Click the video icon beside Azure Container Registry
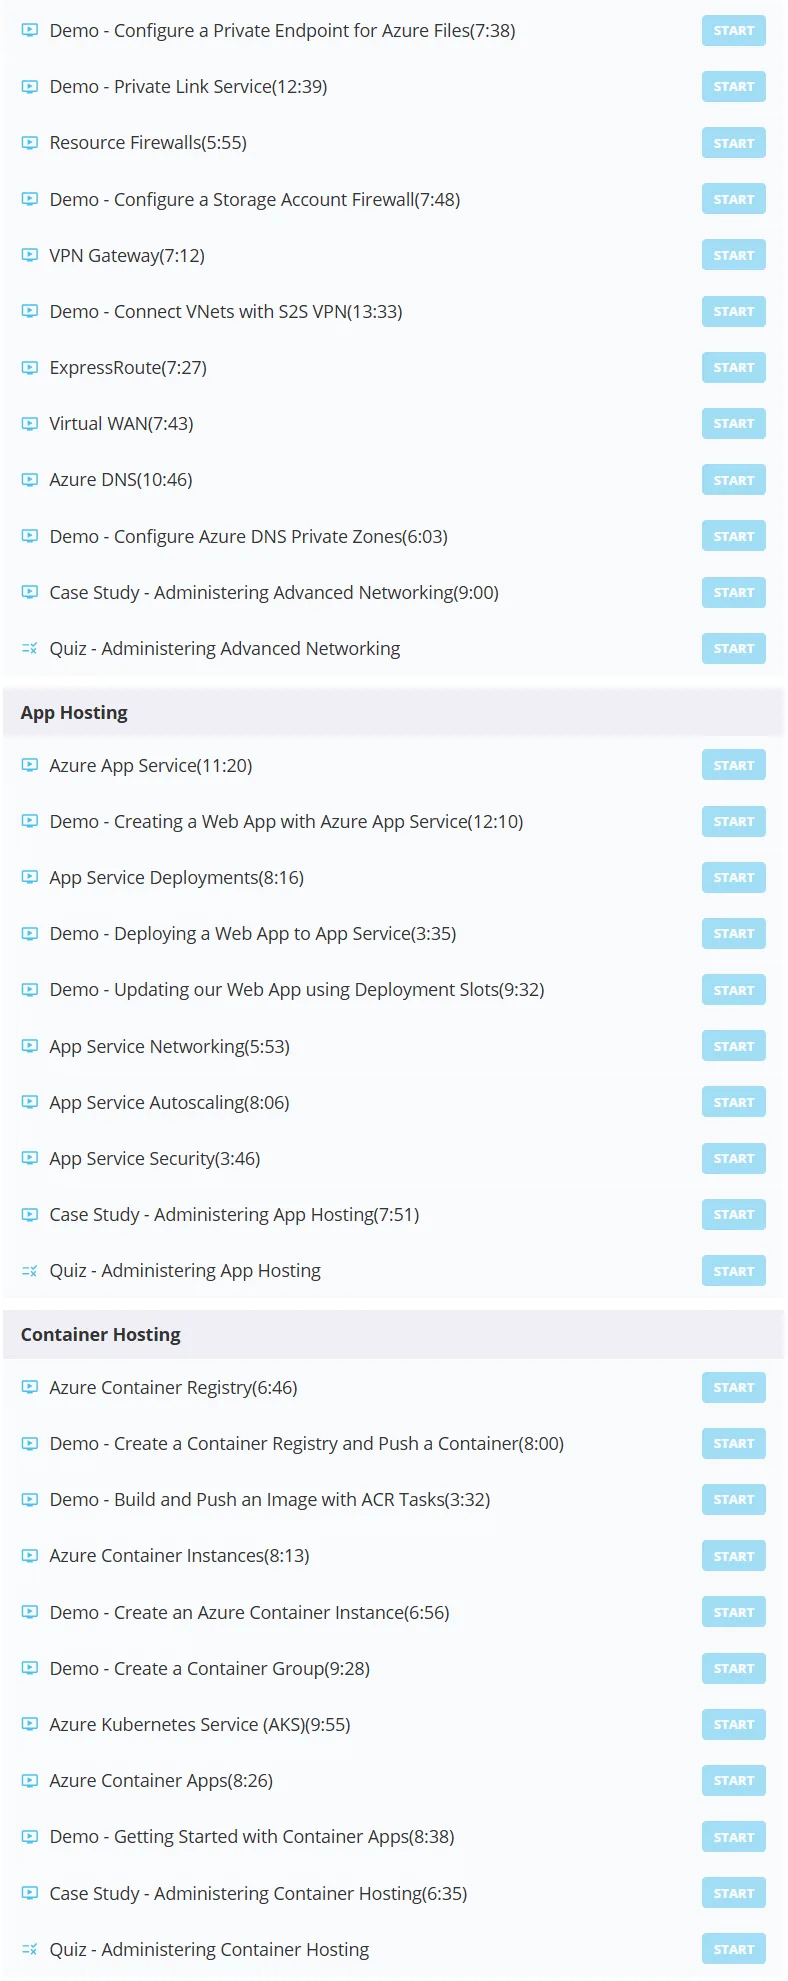The height and width of the screenshot is (1981, 788). pos(29,1387)
